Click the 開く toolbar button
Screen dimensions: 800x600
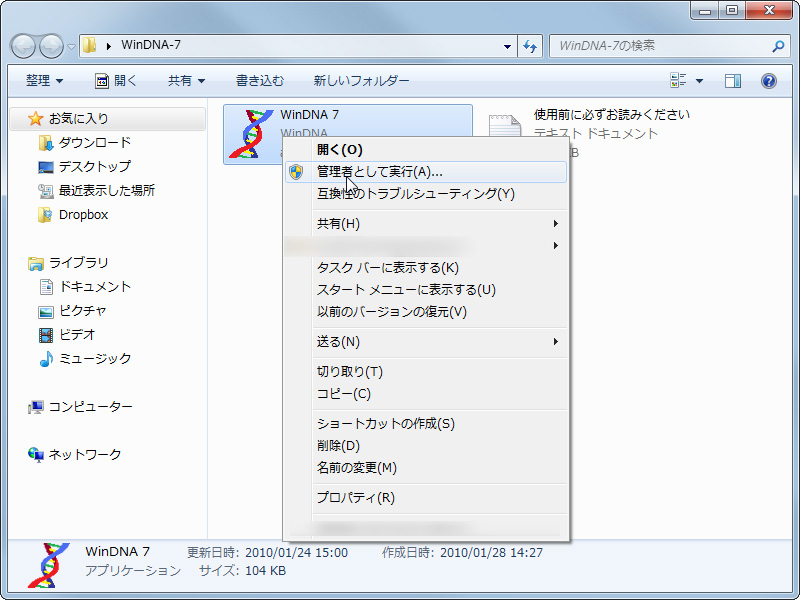(116, 81)
